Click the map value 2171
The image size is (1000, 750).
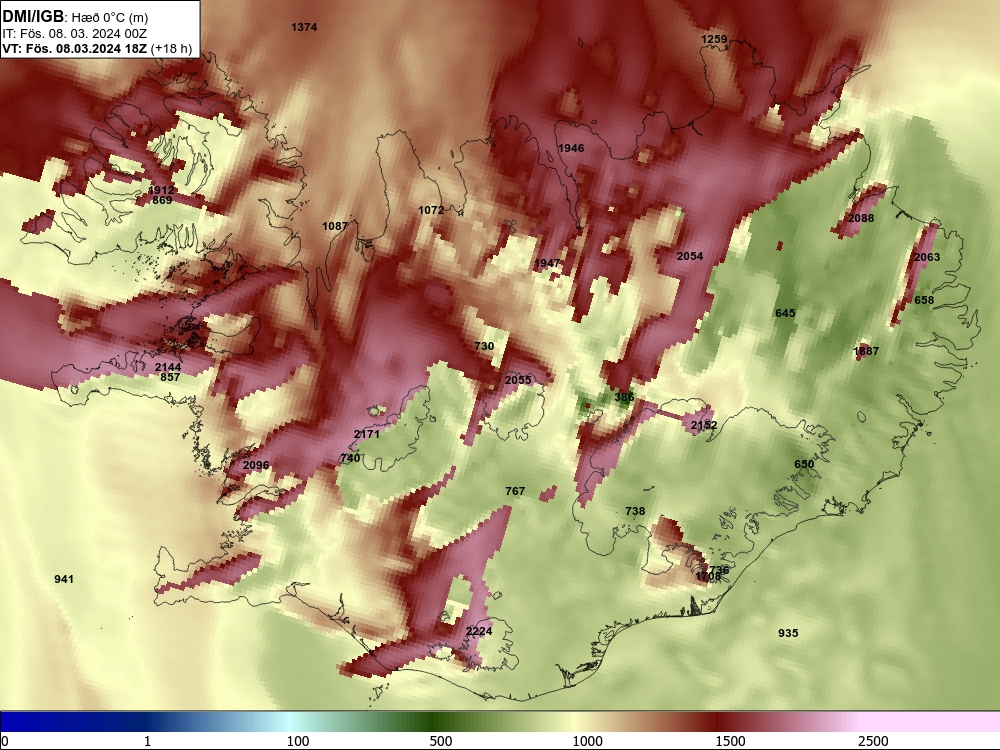tap(367, 434)
